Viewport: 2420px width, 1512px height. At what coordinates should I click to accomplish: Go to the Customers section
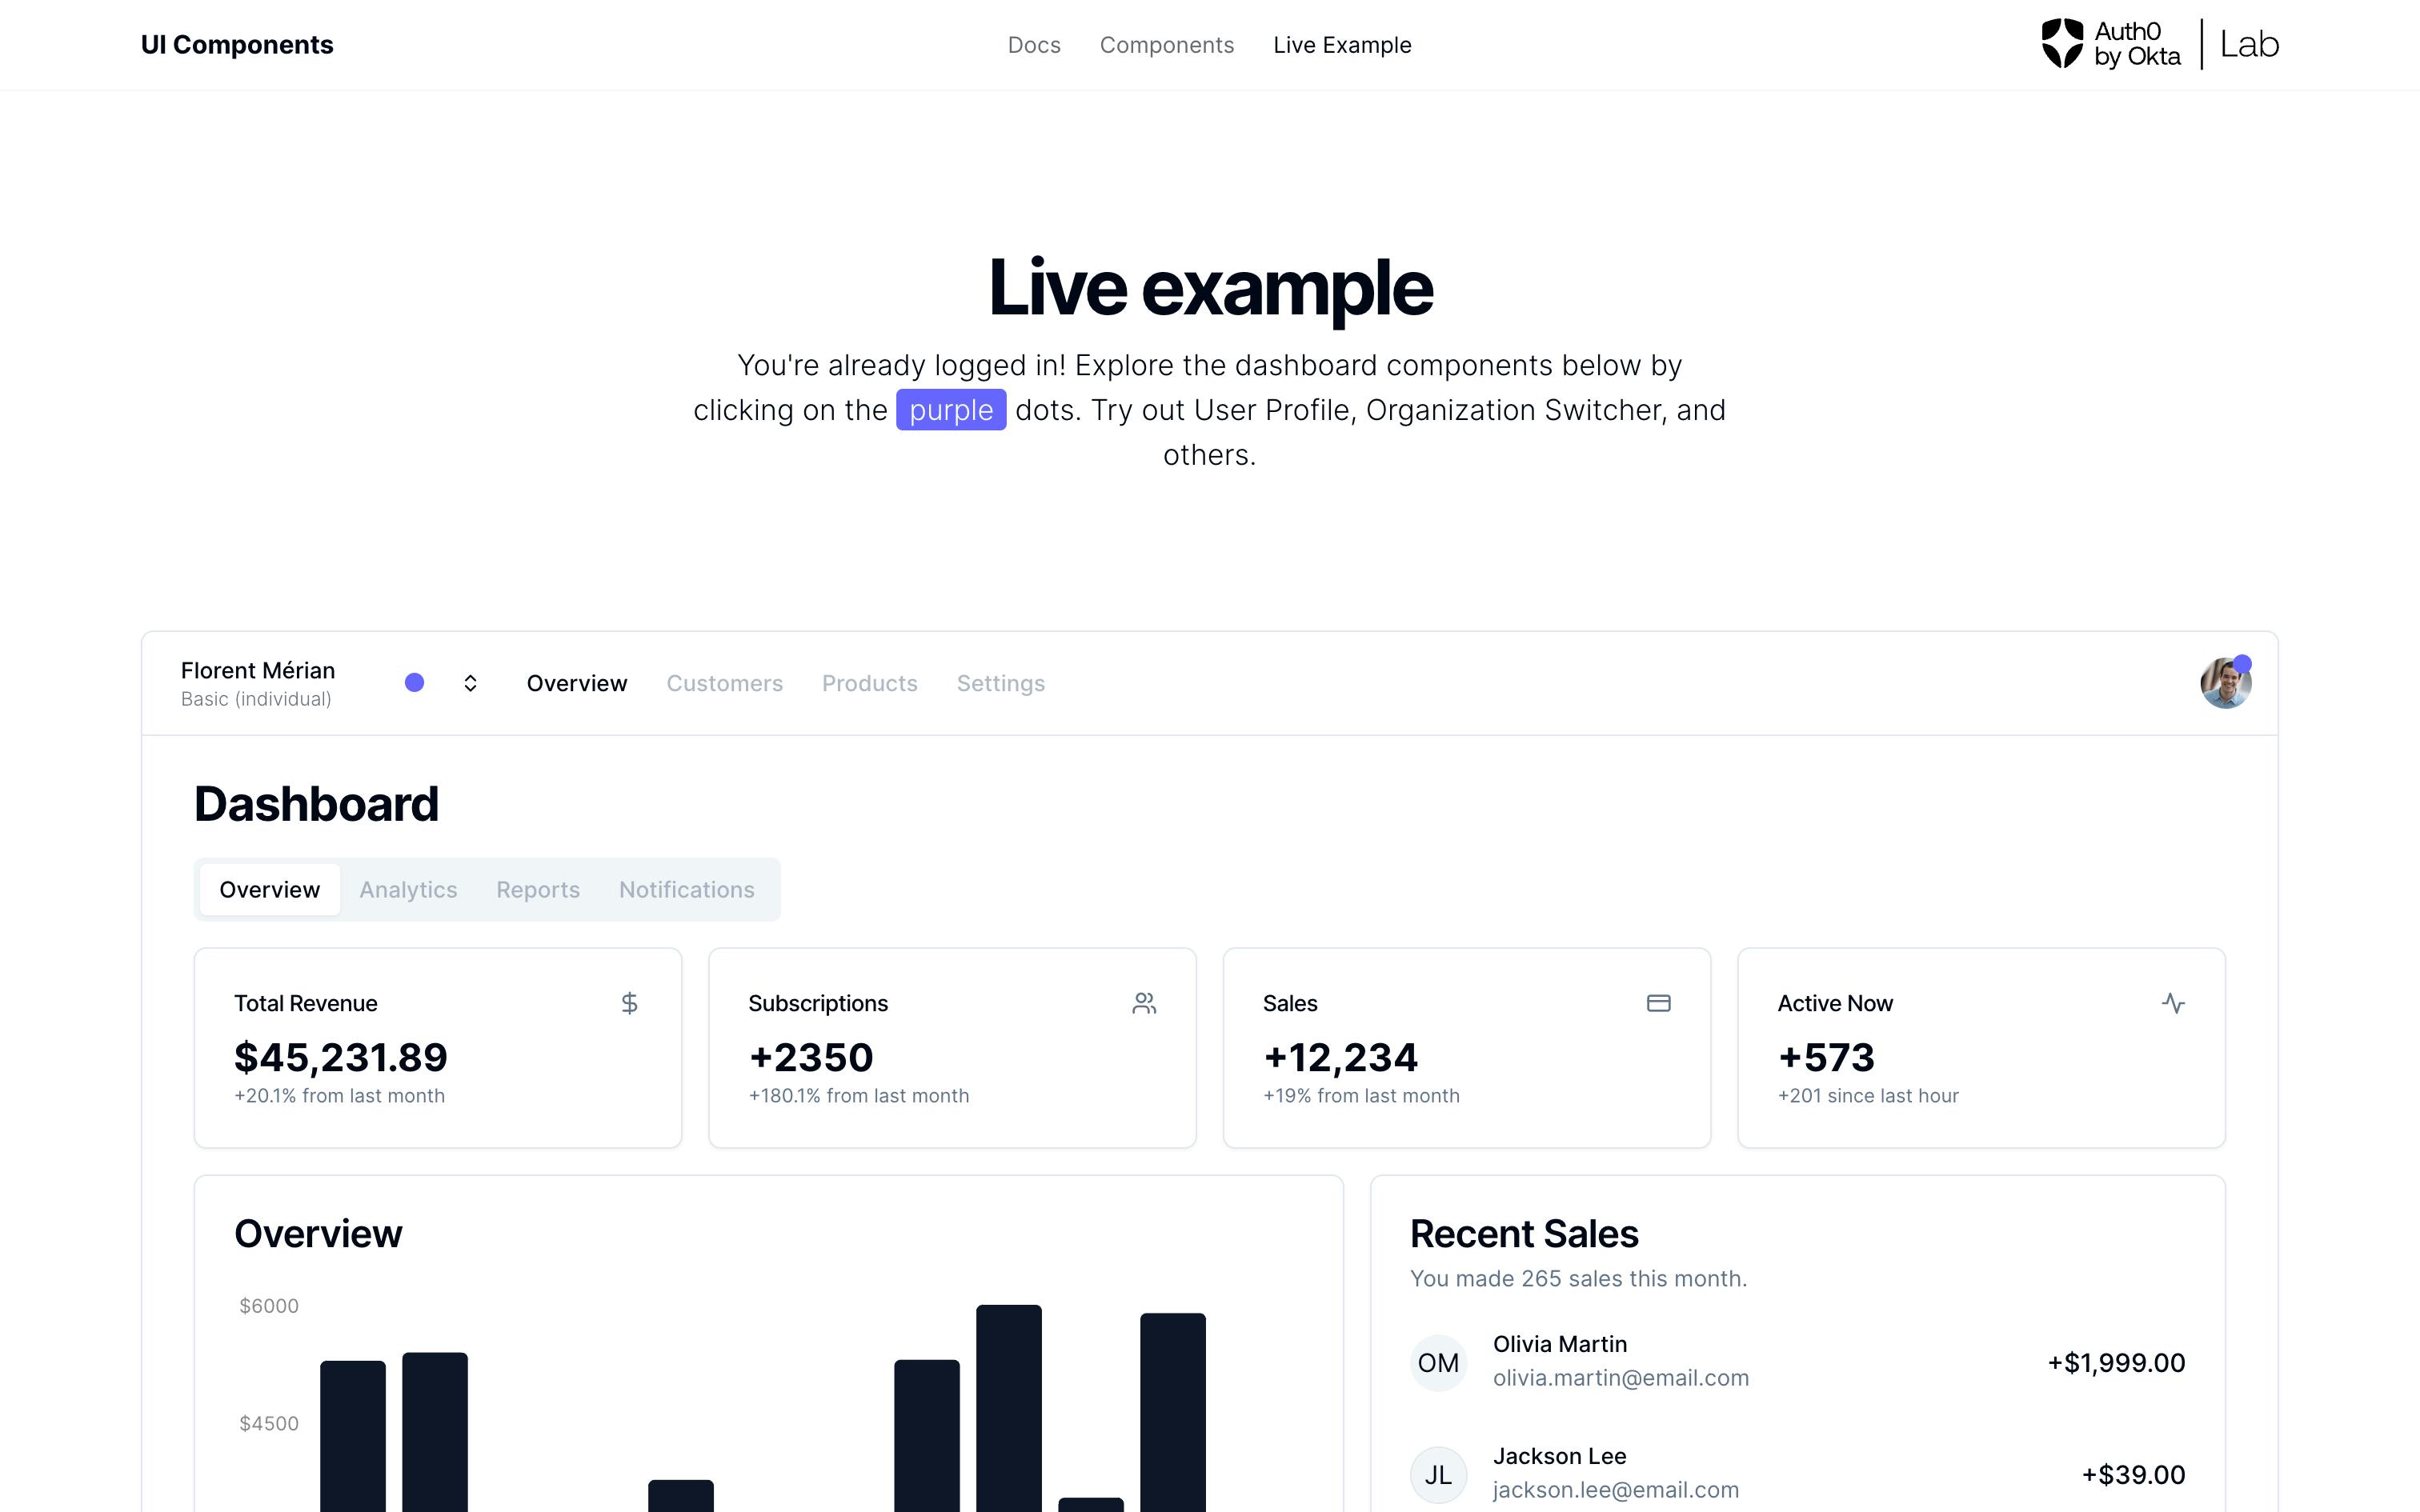[x=725, y=683]
